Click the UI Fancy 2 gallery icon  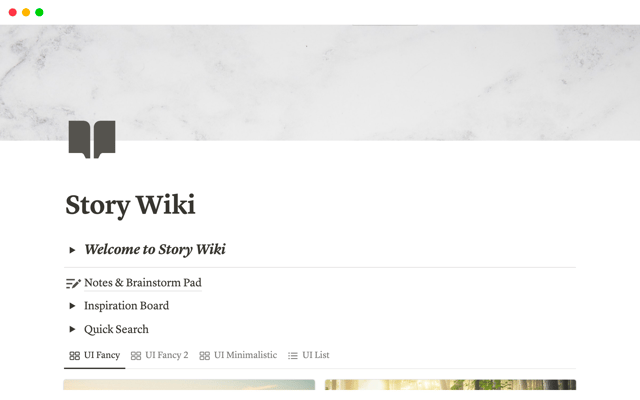136,356
